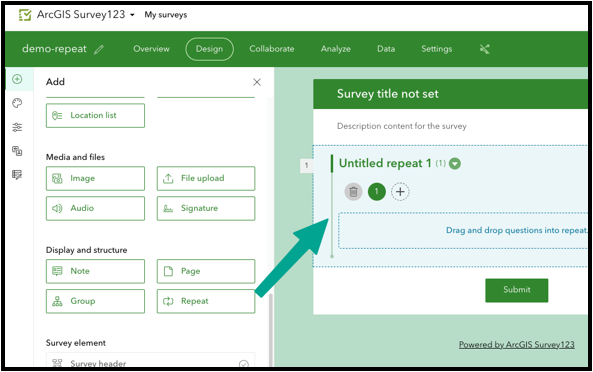593x372 pixels.
Task: Click the question number 1 badge
Action: 306,165
